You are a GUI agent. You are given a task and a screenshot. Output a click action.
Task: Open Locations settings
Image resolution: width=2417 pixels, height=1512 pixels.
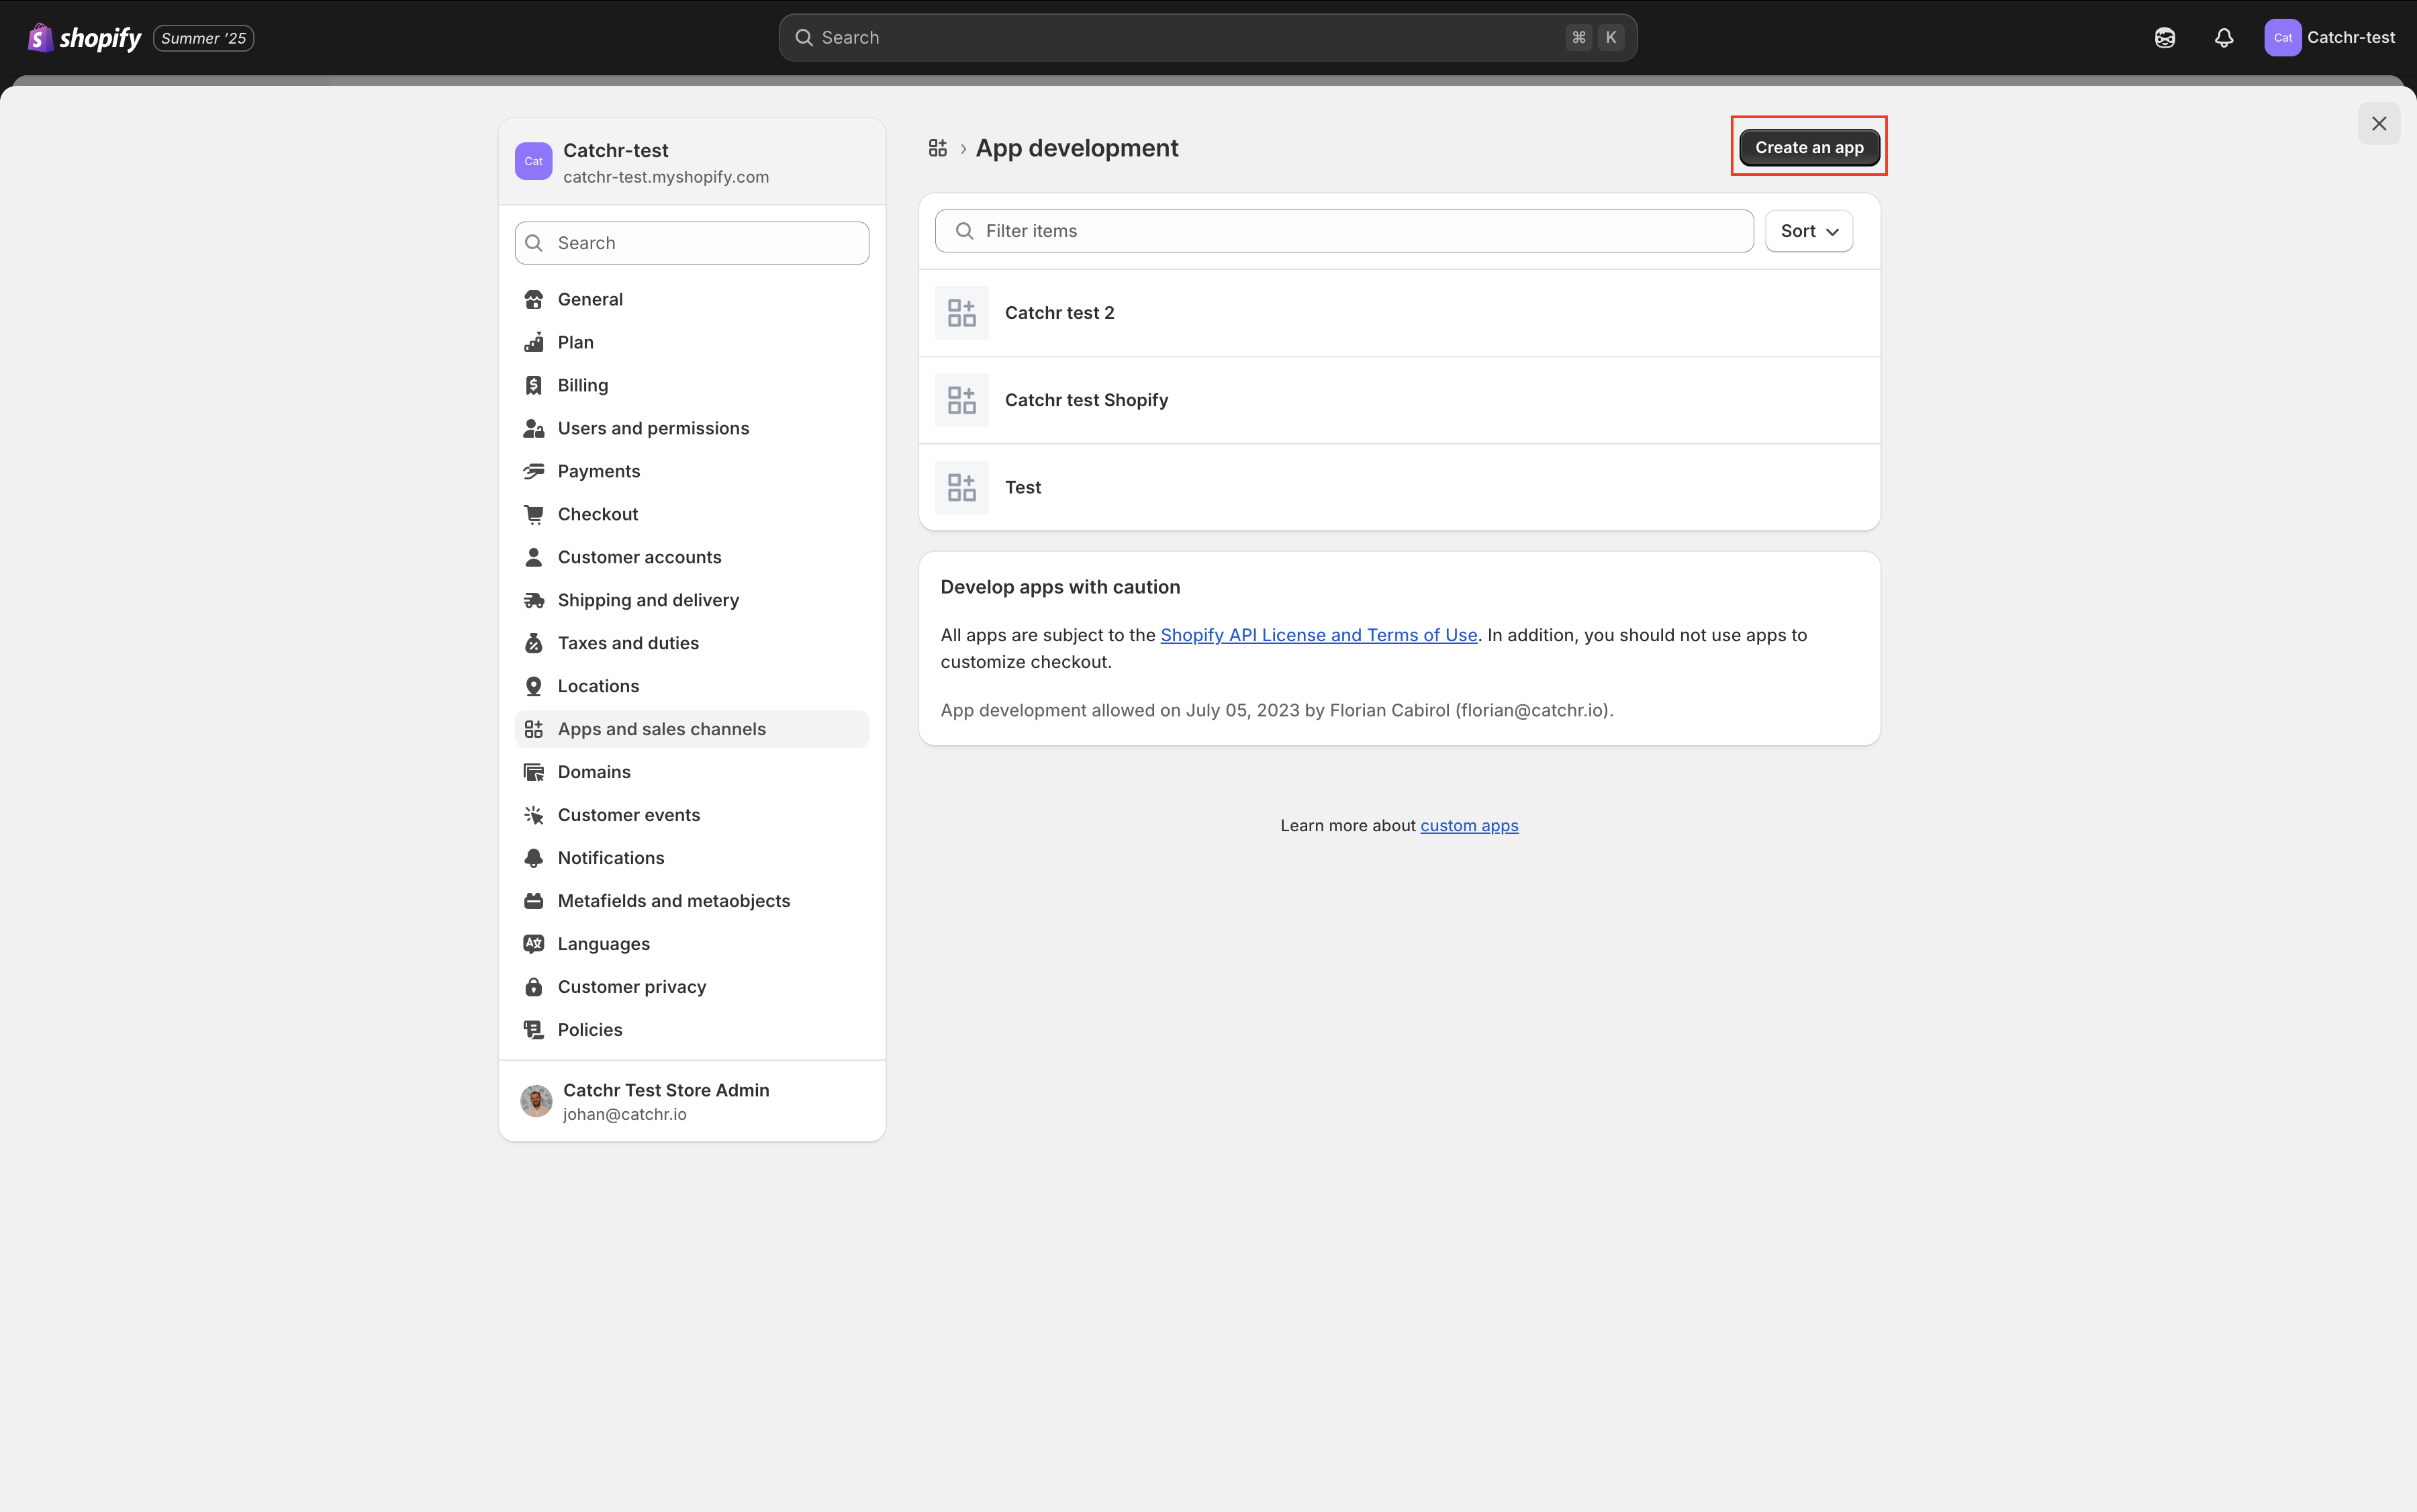(x=691, y=686)
